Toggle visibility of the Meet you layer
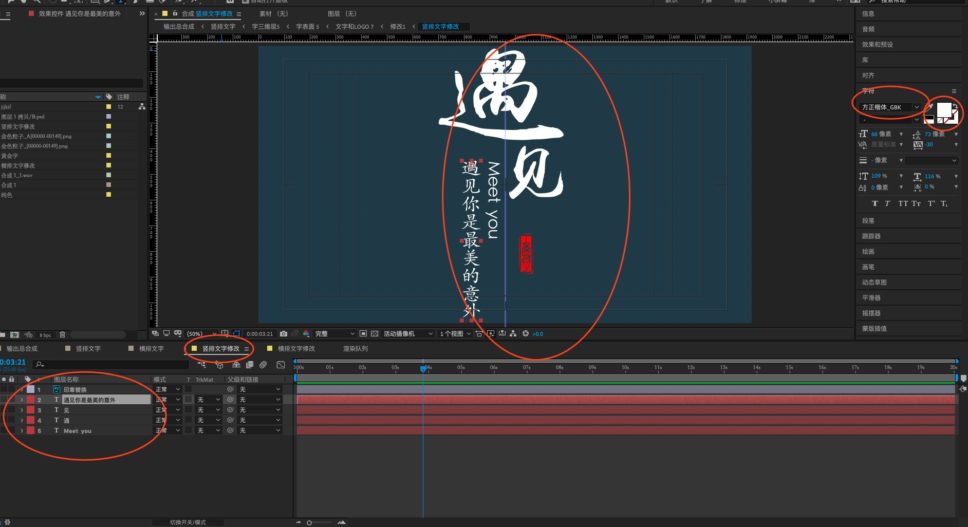The width and height of the screenshot is (968, 527). (x=3, y=431)
